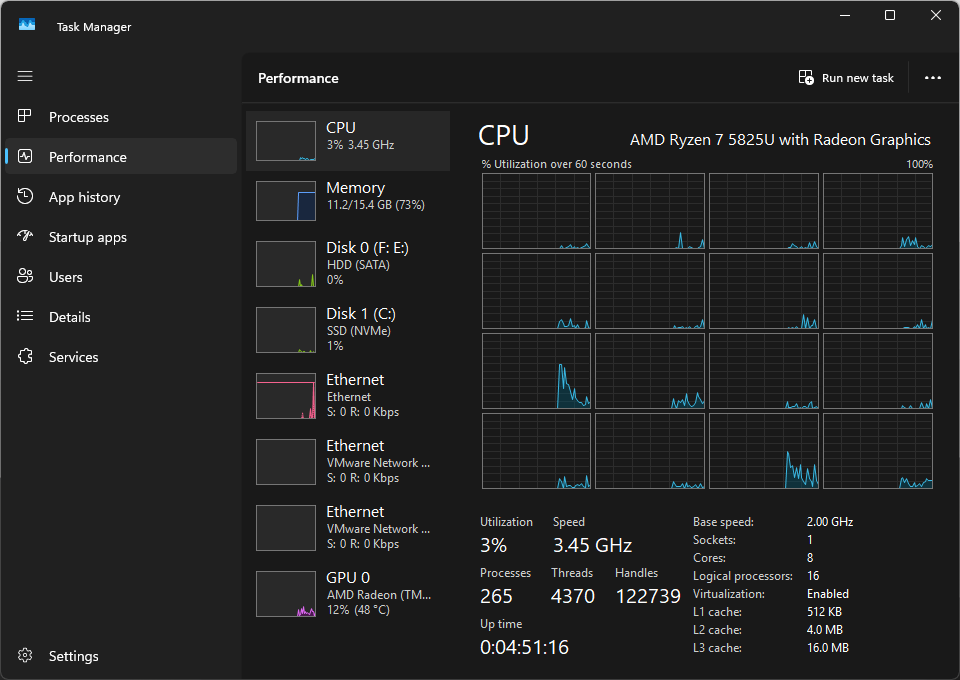Image resolution: width=960 pixels, height=680 pixels.
Task: Click the Details list icon
Action: coord(25,316)
